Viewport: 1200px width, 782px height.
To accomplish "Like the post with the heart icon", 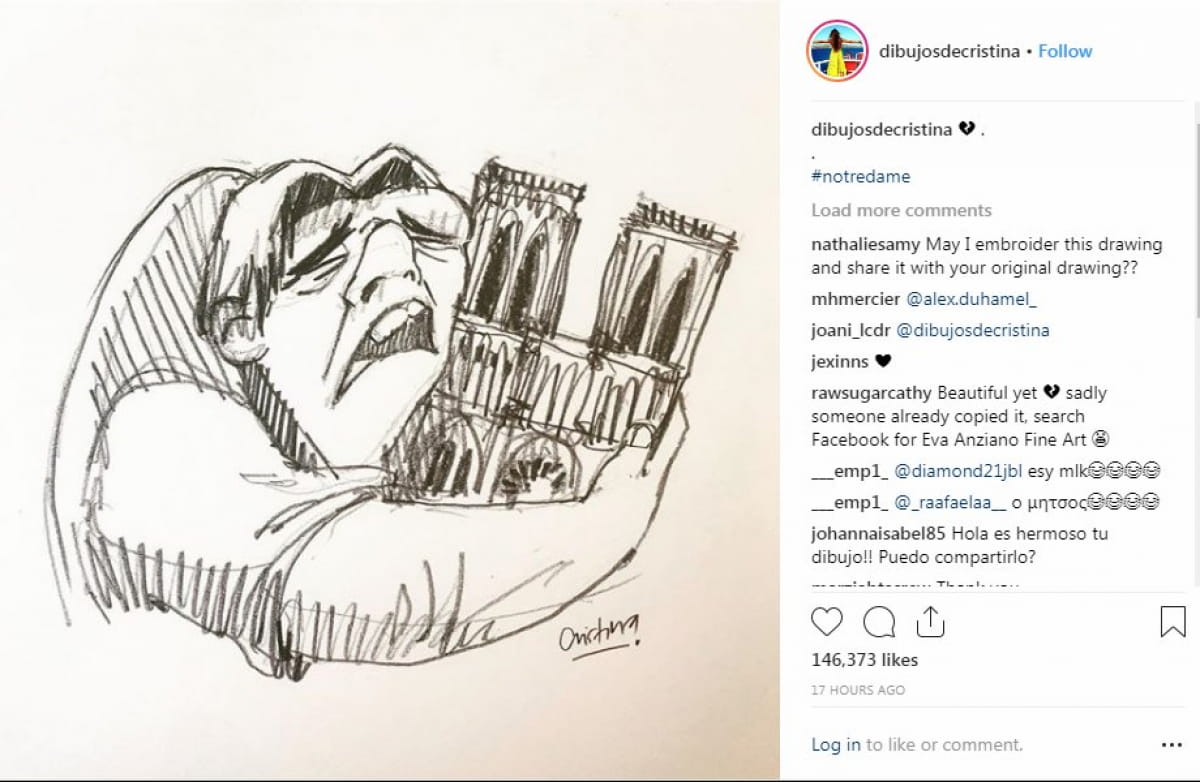I will [826, 622].
